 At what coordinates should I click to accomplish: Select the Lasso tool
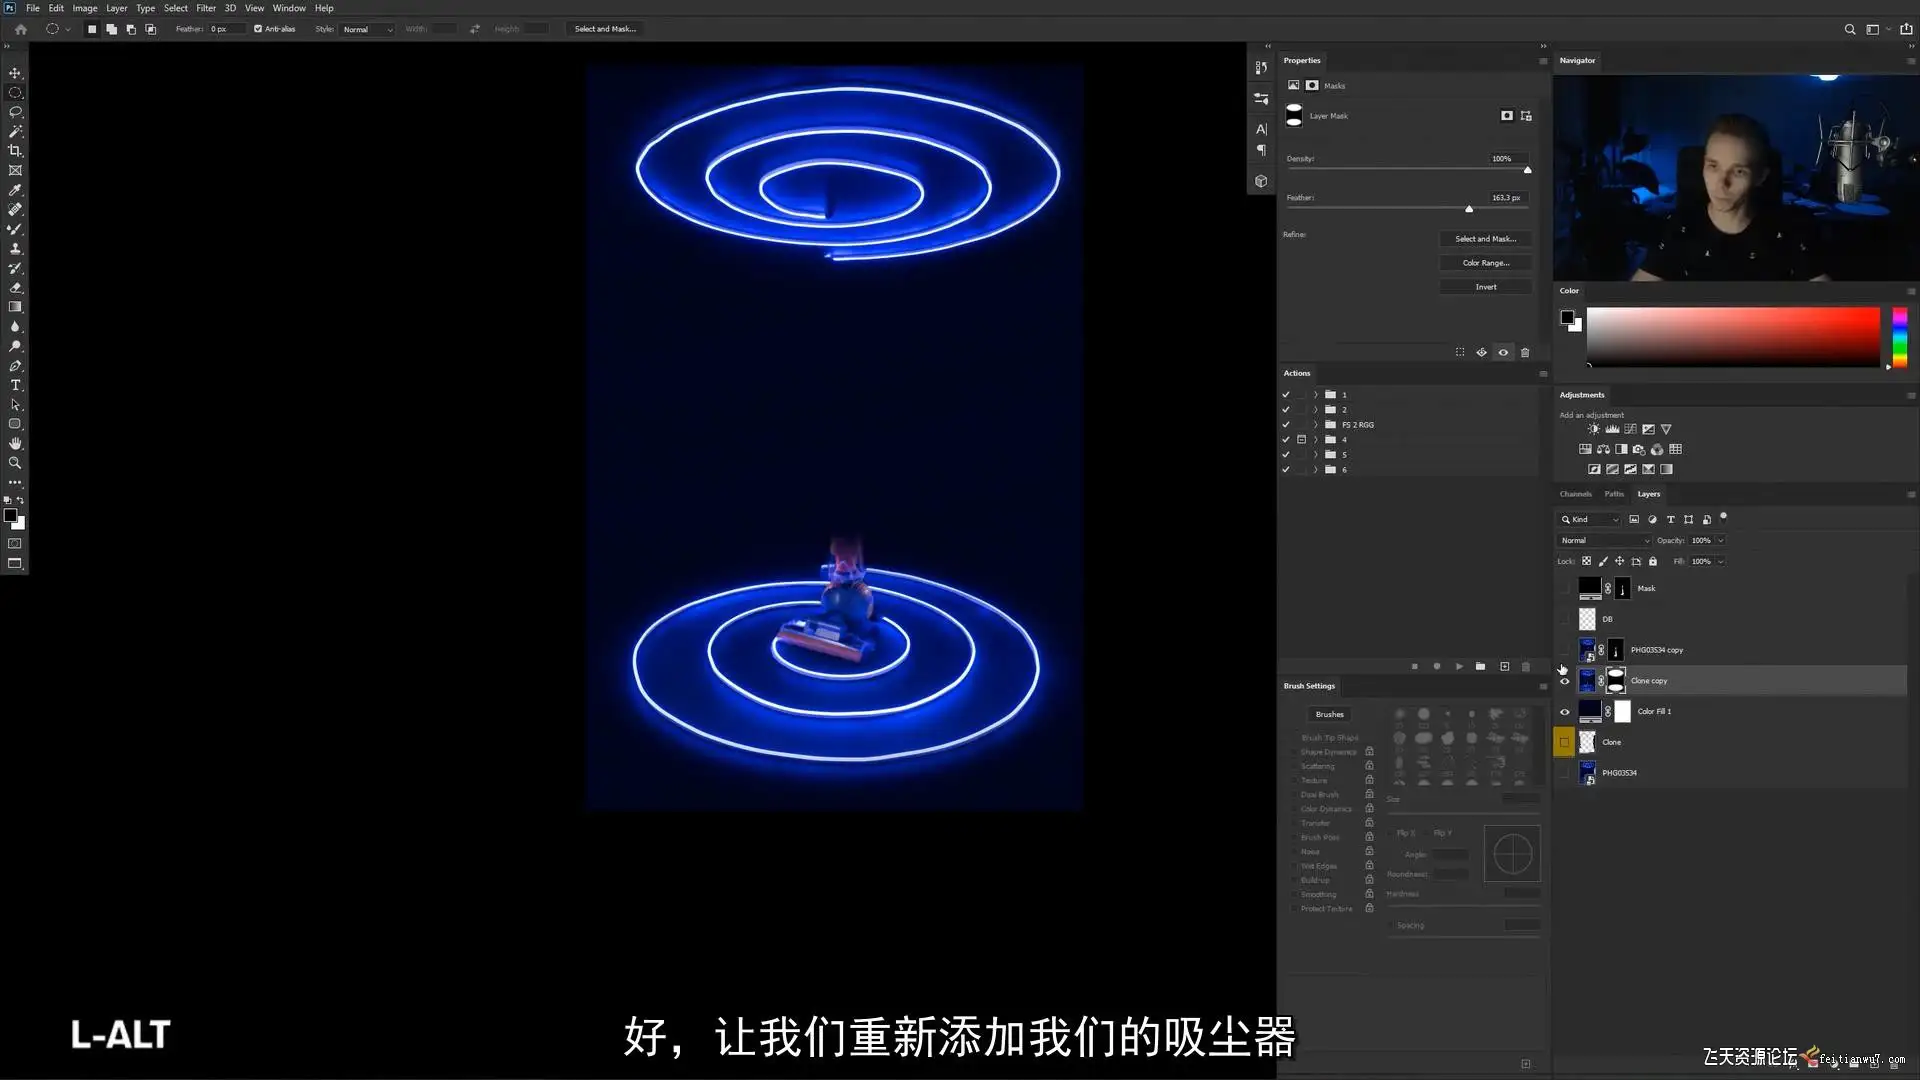click(x=15, y=112)
